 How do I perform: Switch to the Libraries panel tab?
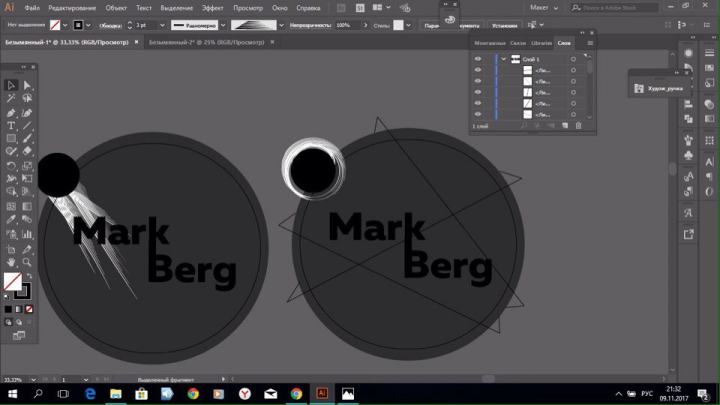541,43
